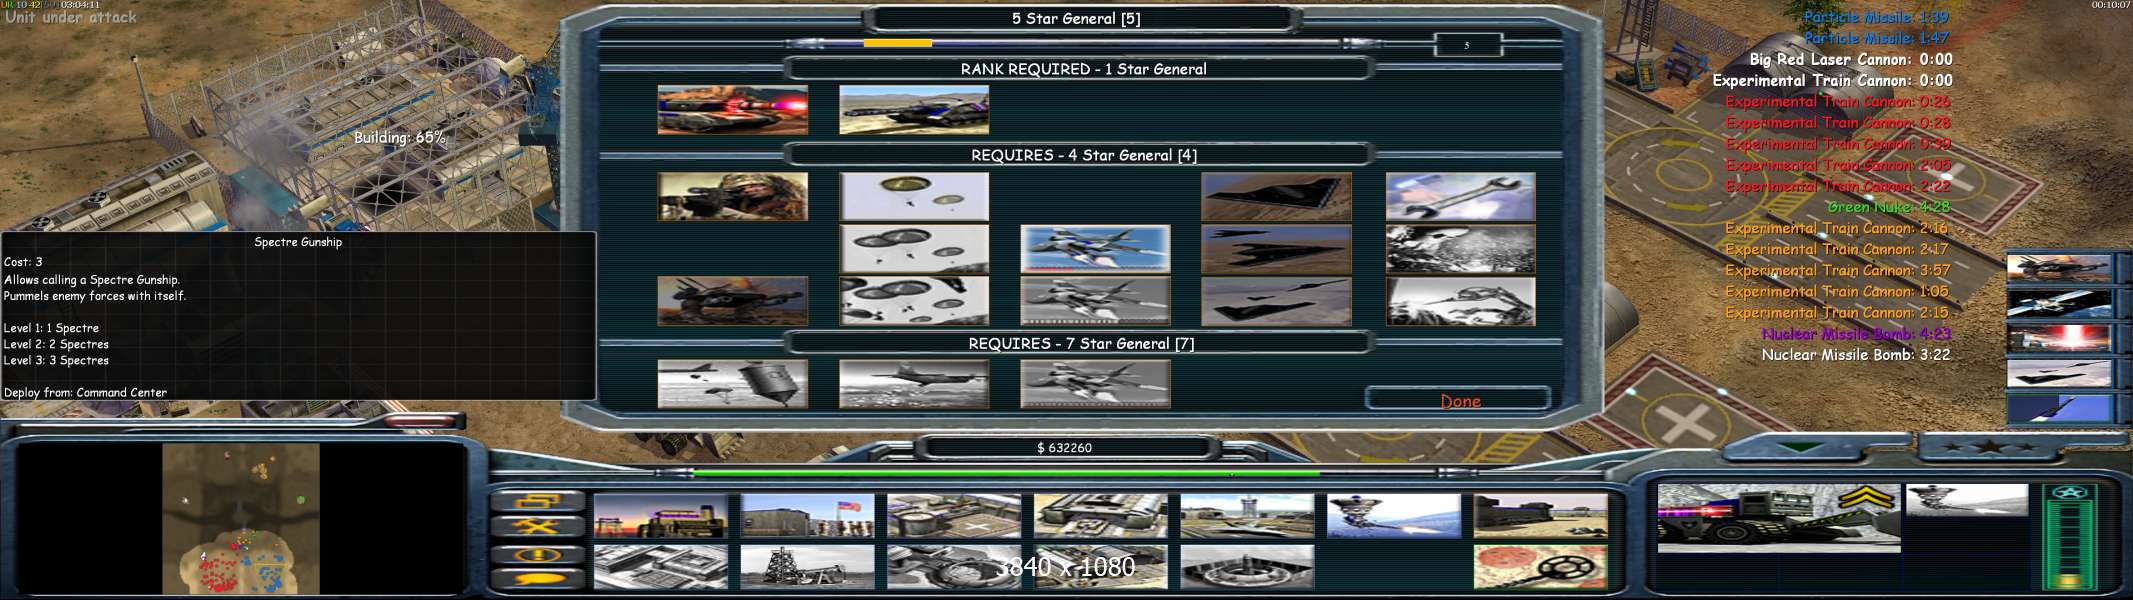Click the 'Particle Missile: 1:39' timer
This screenshot has width=2133, height=600.
(1876, 17)
